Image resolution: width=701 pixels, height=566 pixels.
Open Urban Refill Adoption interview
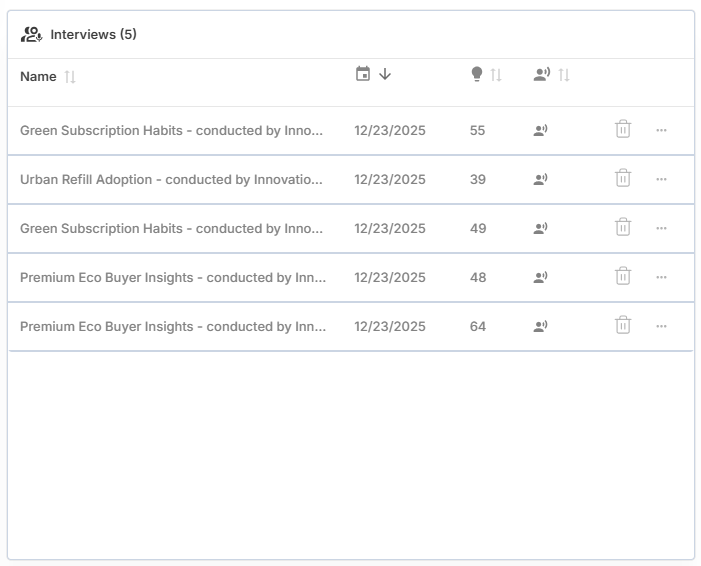click(171, 180)
